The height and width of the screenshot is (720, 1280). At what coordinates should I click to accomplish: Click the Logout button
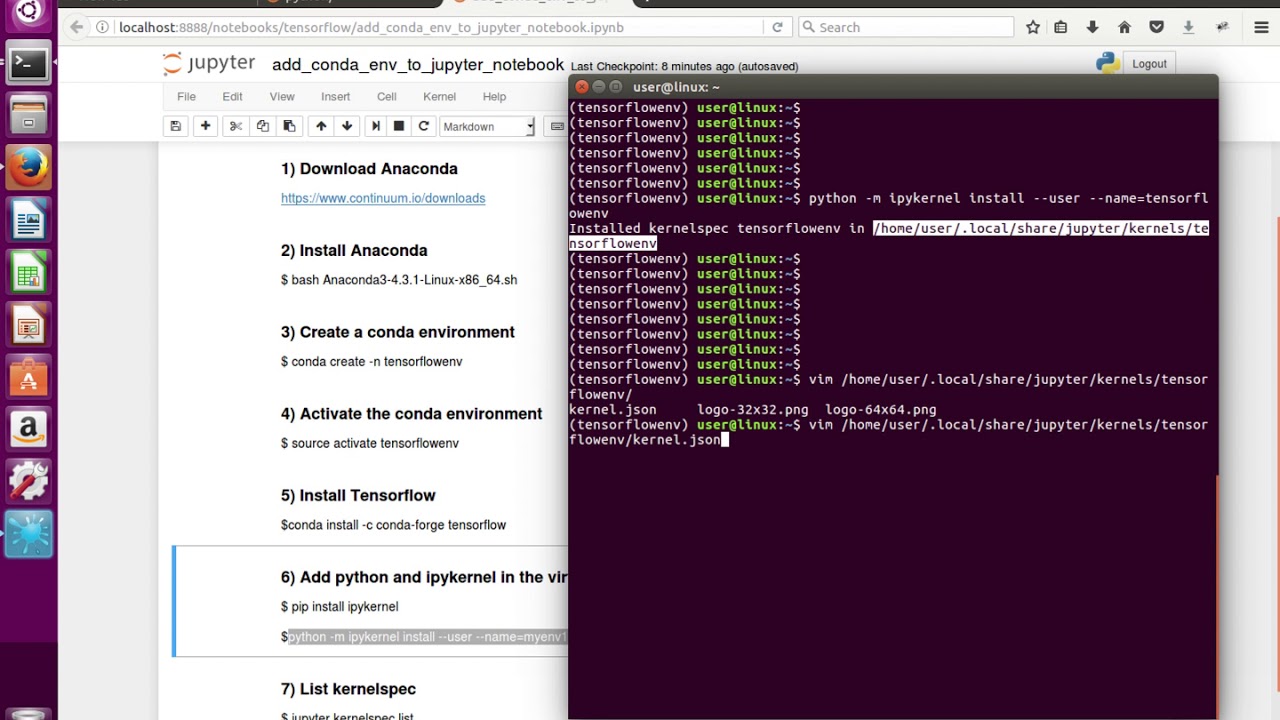click(x=1149, y=63)
